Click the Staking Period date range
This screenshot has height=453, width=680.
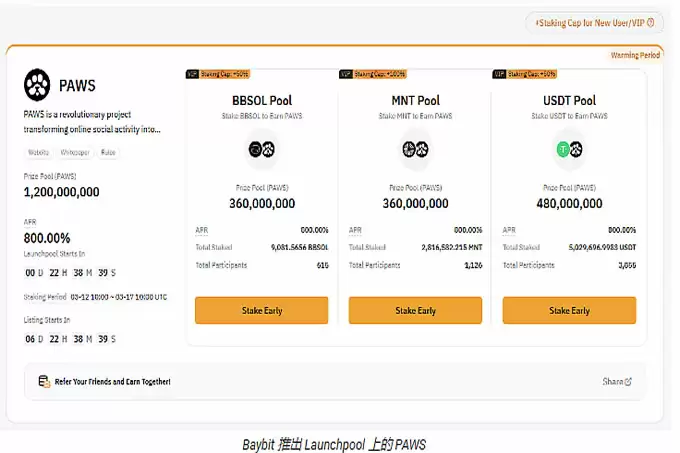point(119,297)
